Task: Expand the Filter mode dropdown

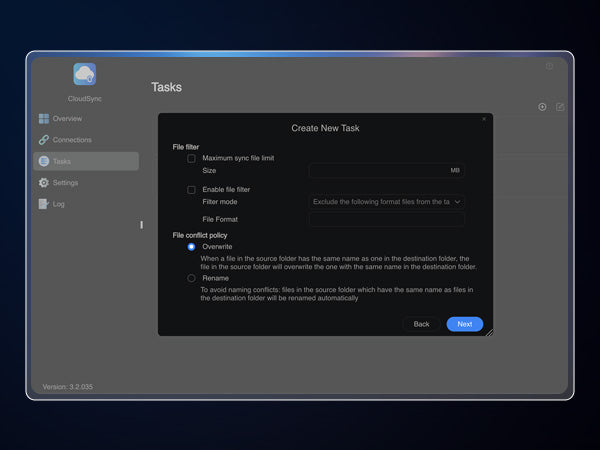Action: tap(386, 201)
